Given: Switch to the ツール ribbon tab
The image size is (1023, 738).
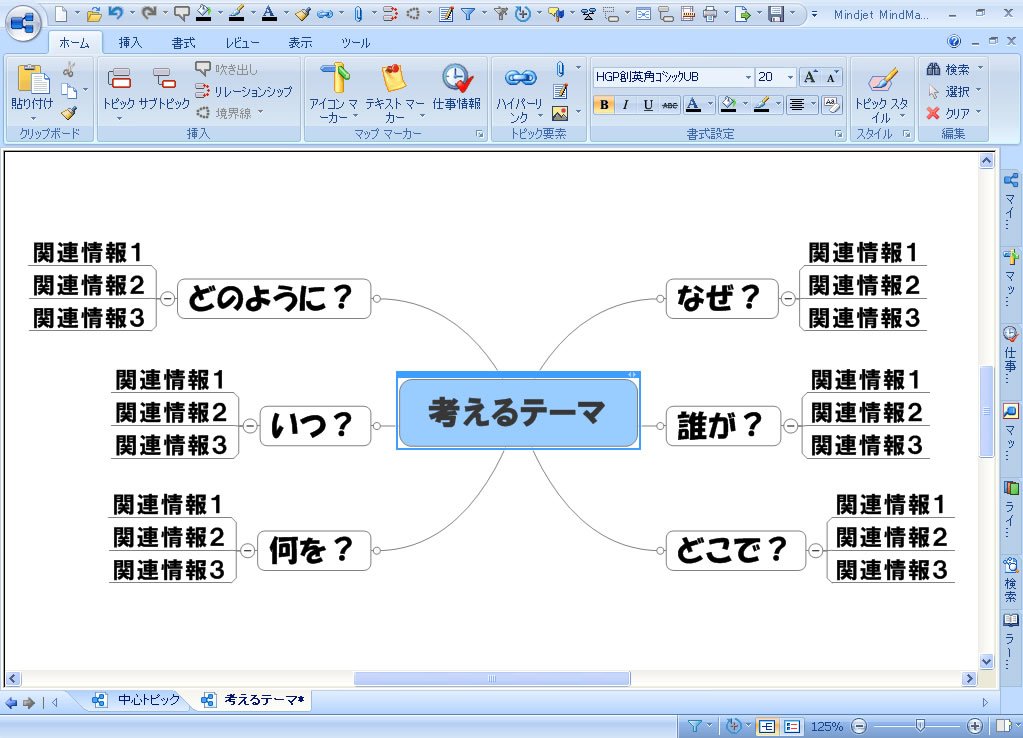Looking at the screenshot, I should 356,42.
